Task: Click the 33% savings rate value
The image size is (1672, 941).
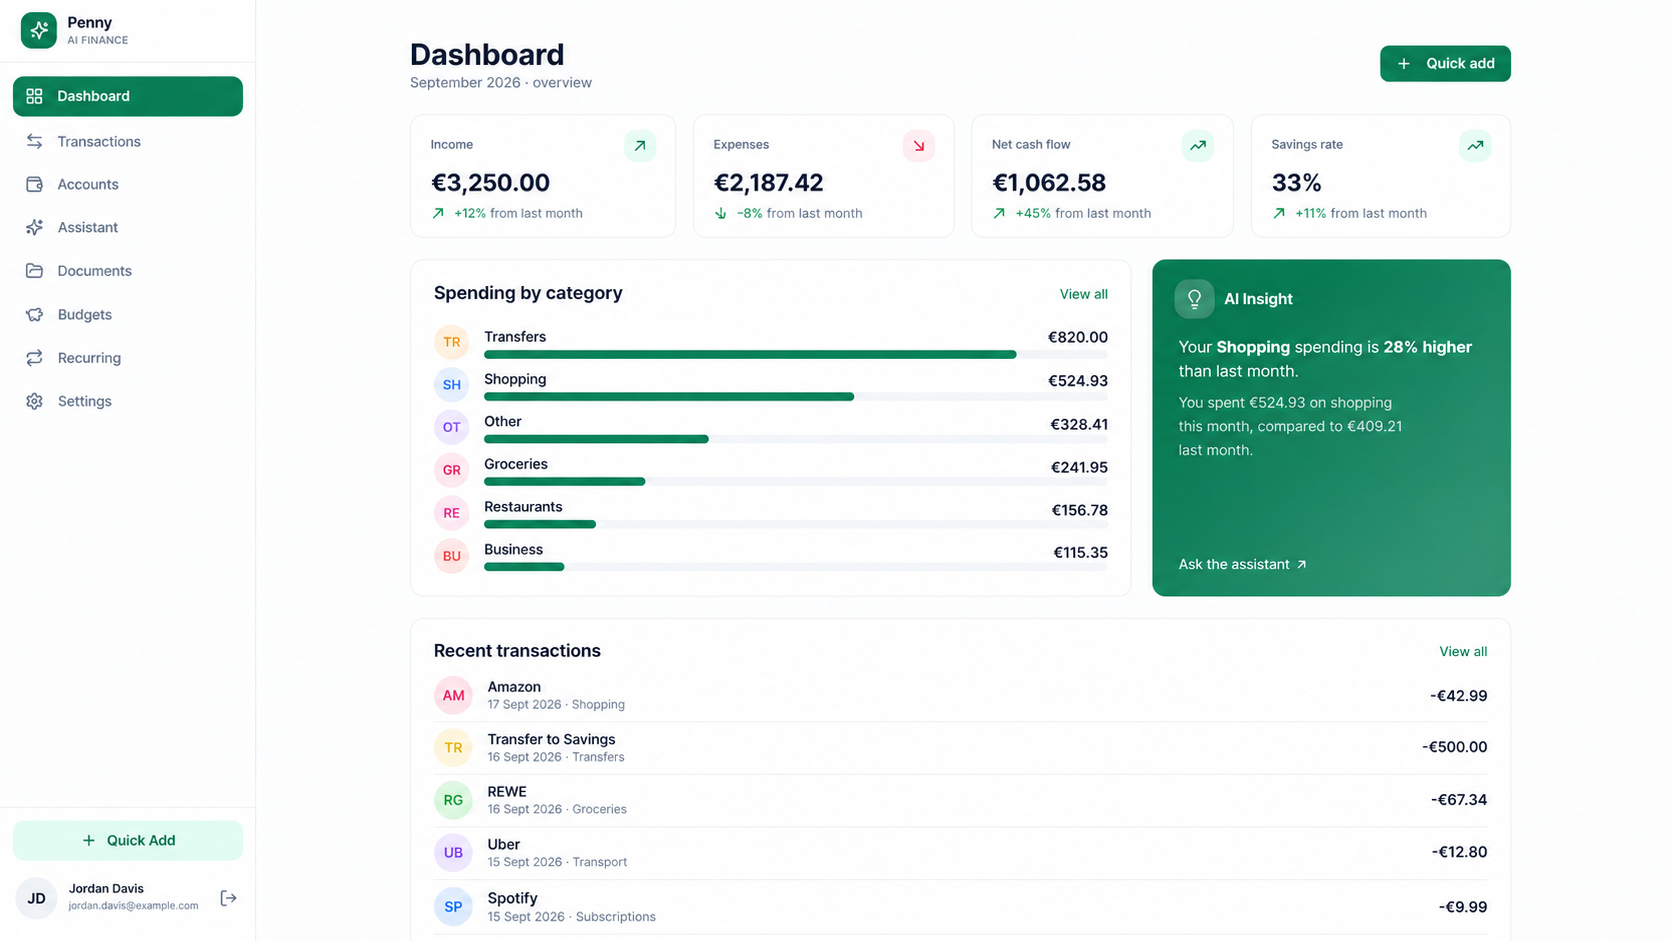Action: coord(1296,183)
